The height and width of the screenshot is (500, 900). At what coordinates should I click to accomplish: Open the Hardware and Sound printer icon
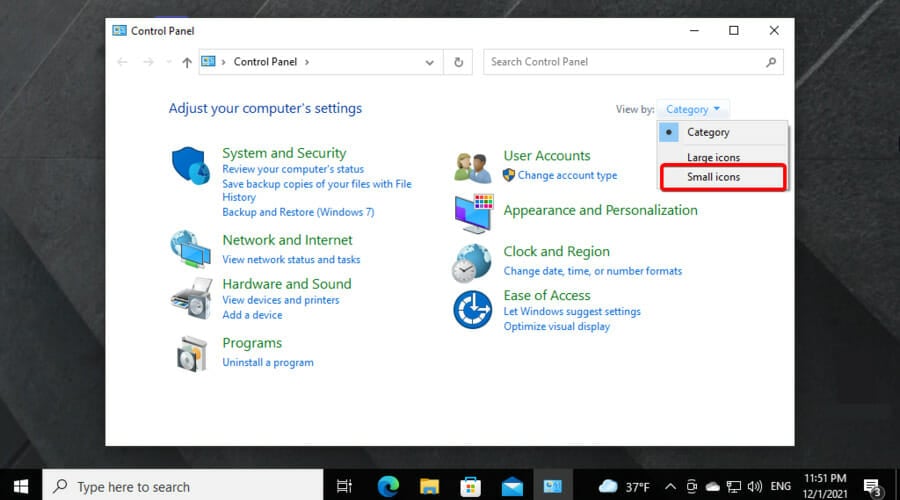(192, 299)
